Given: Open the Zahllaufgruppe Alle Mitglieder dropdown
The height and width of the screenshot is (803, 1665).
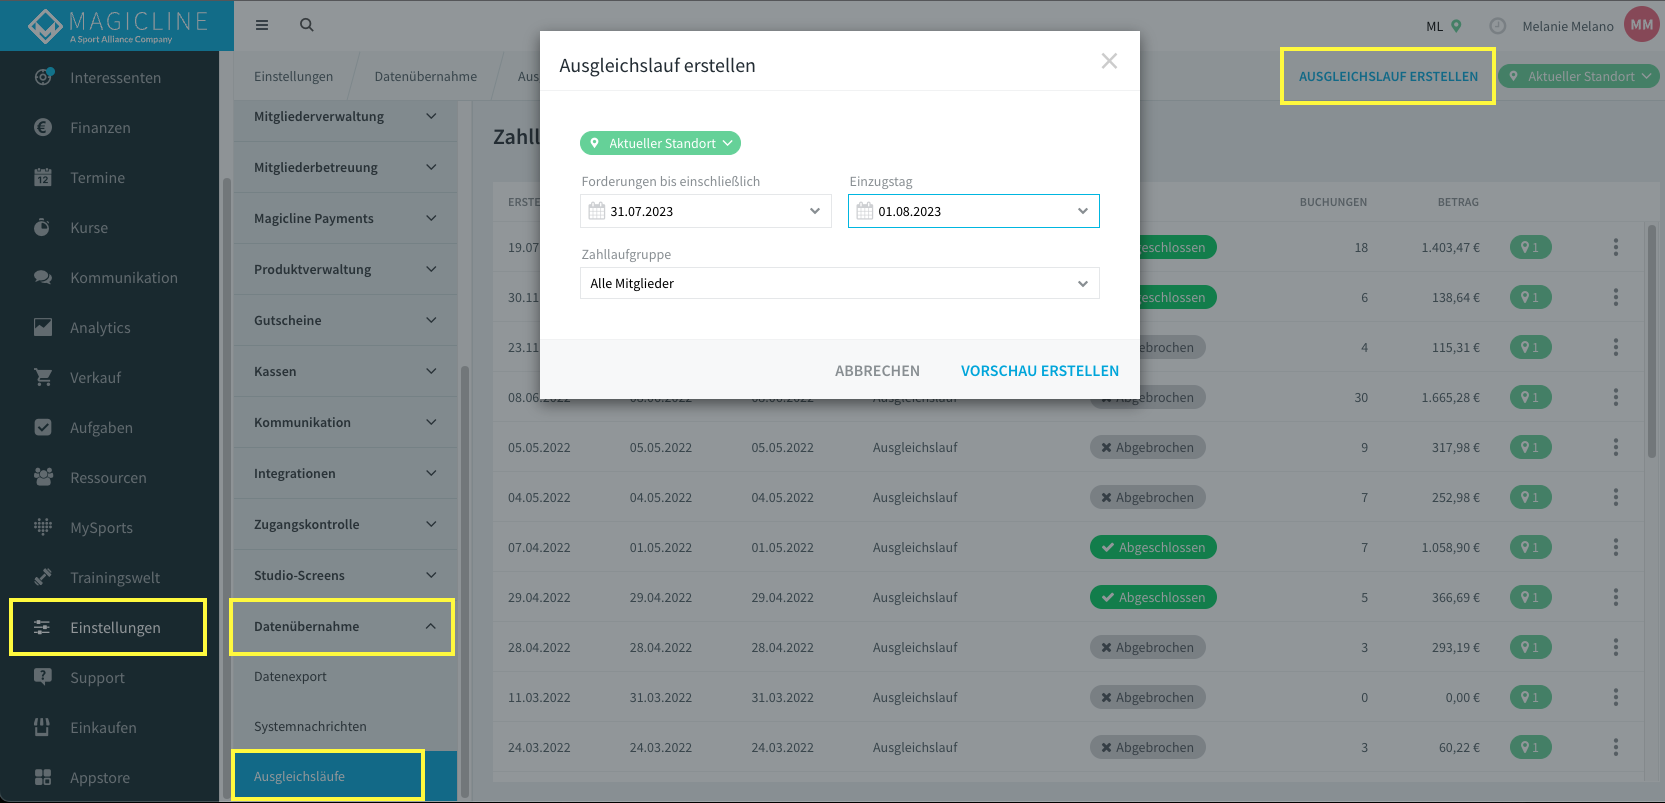Looking at the screenshot, I should coord(839,283).
